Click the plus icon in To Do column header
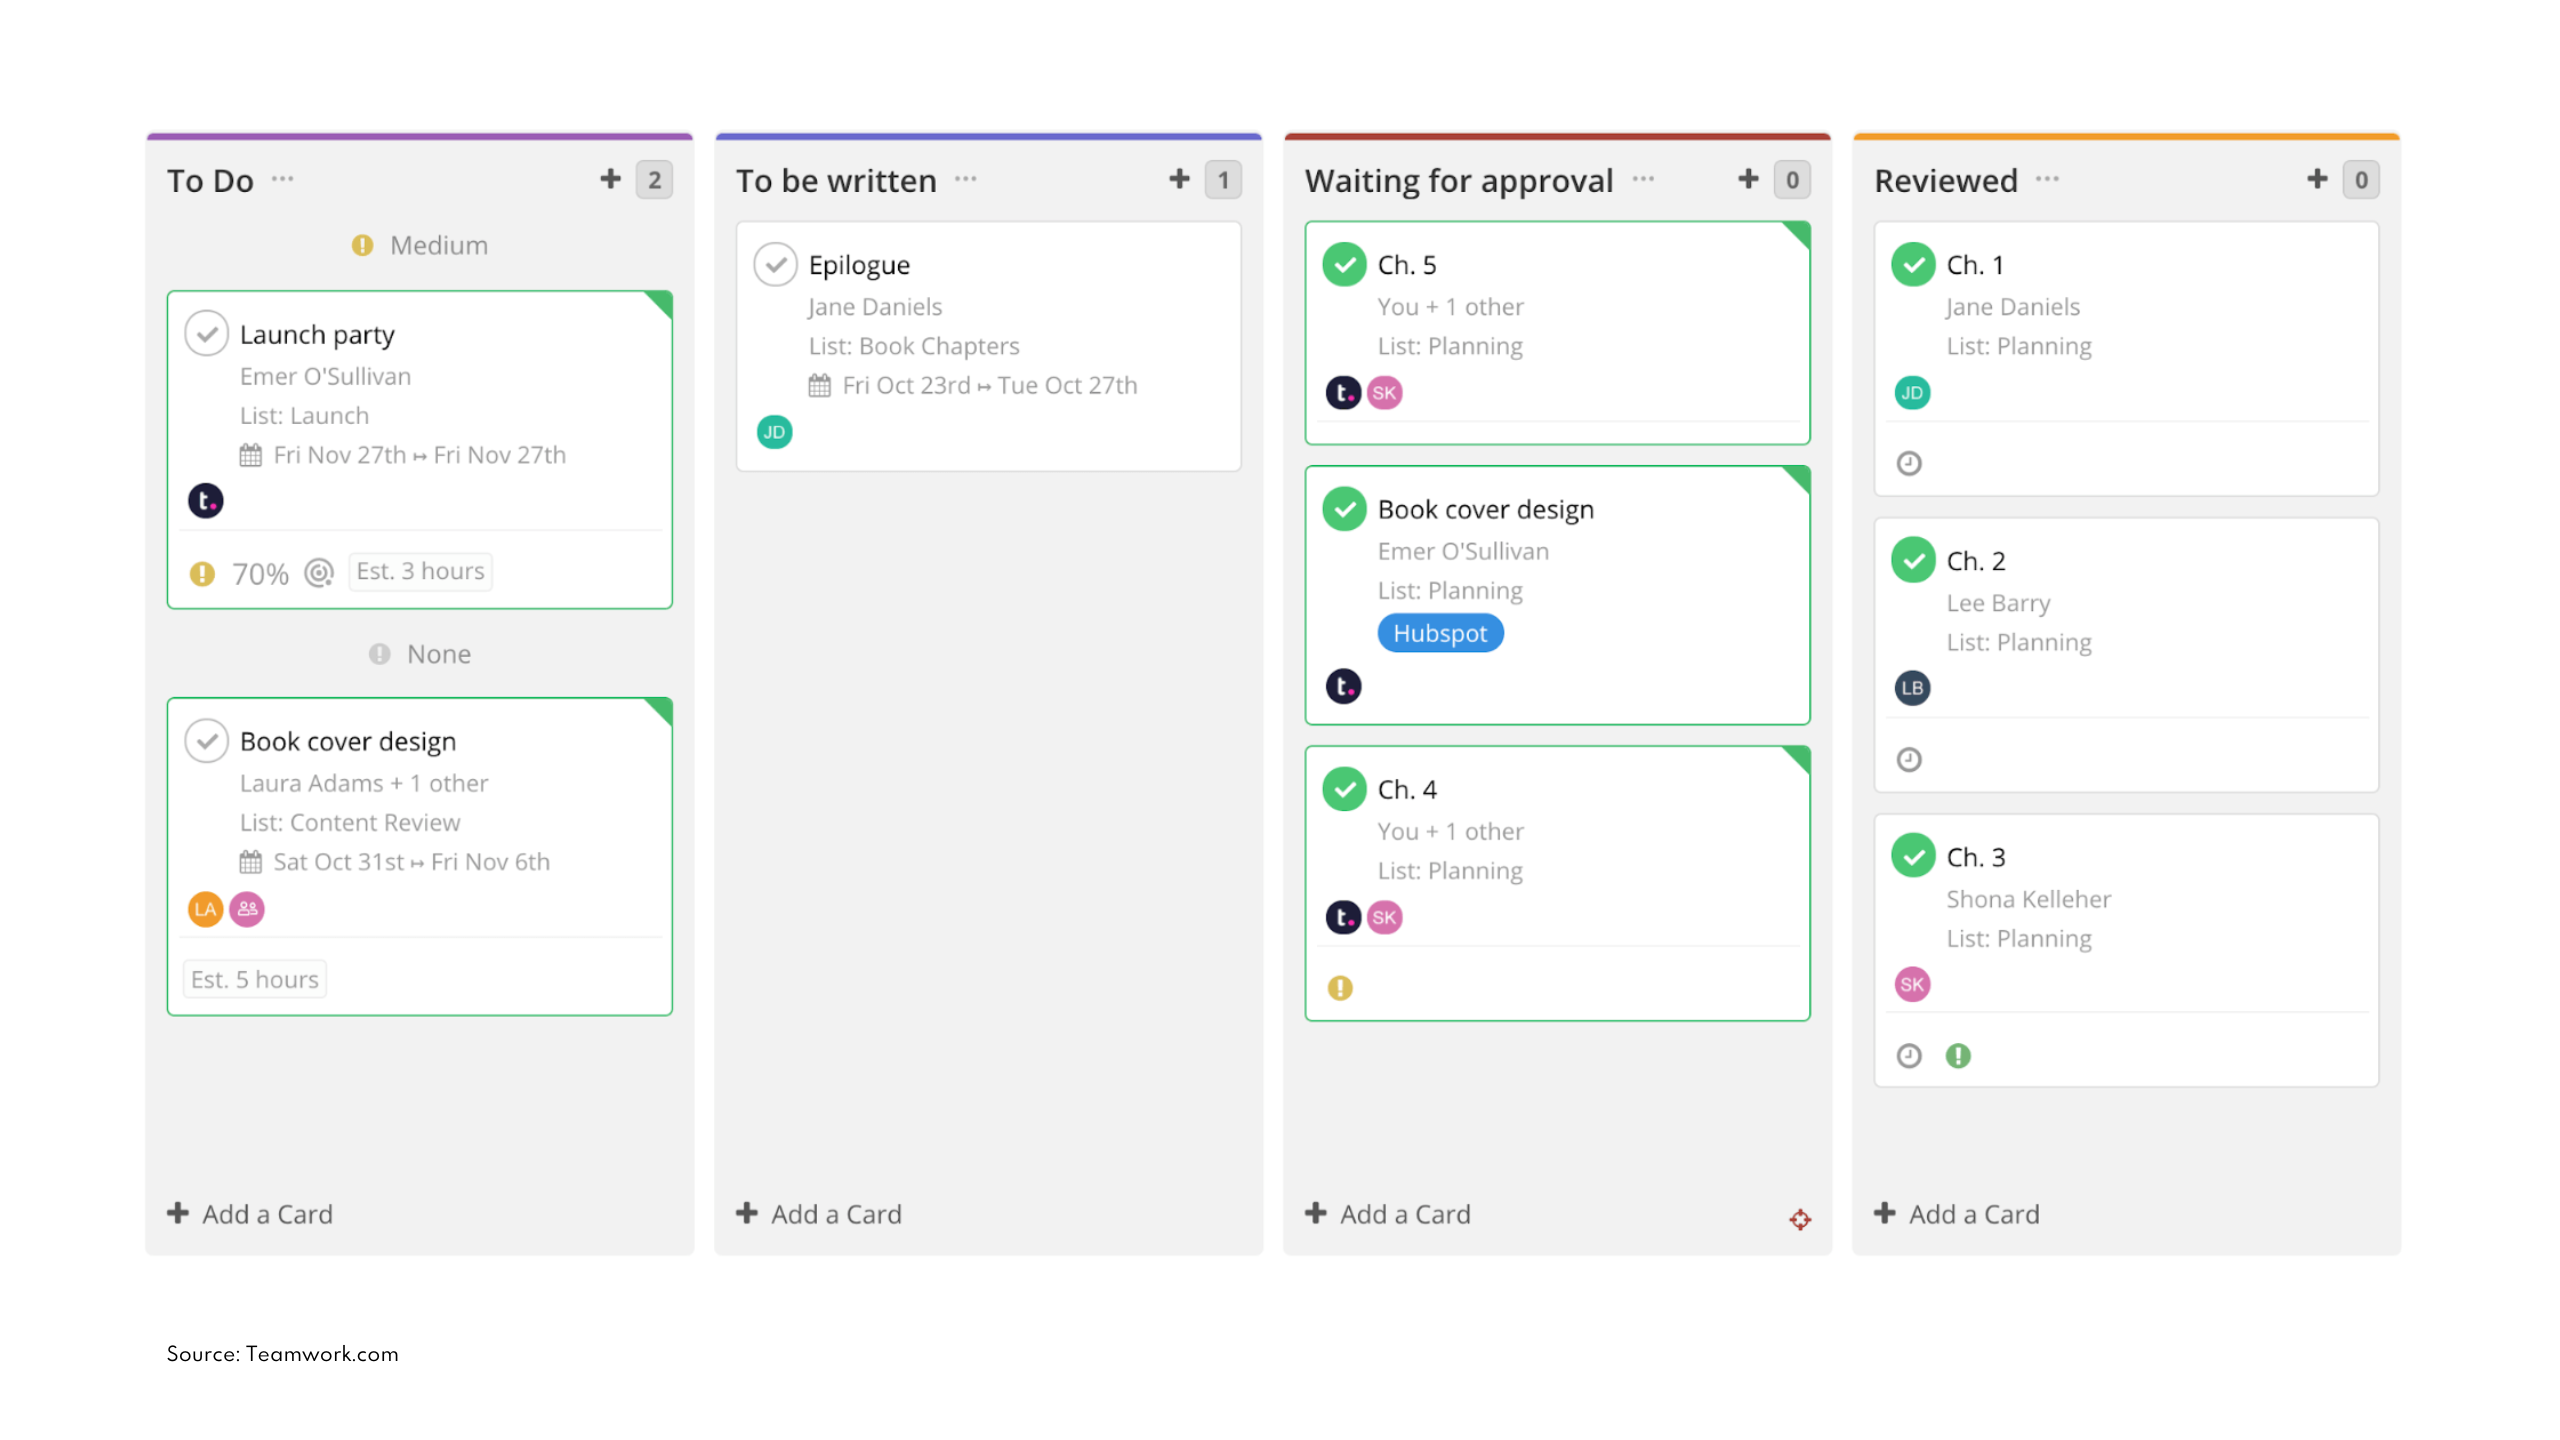Viewport: 2560px width, 1440px height. [x=610, y=179]
